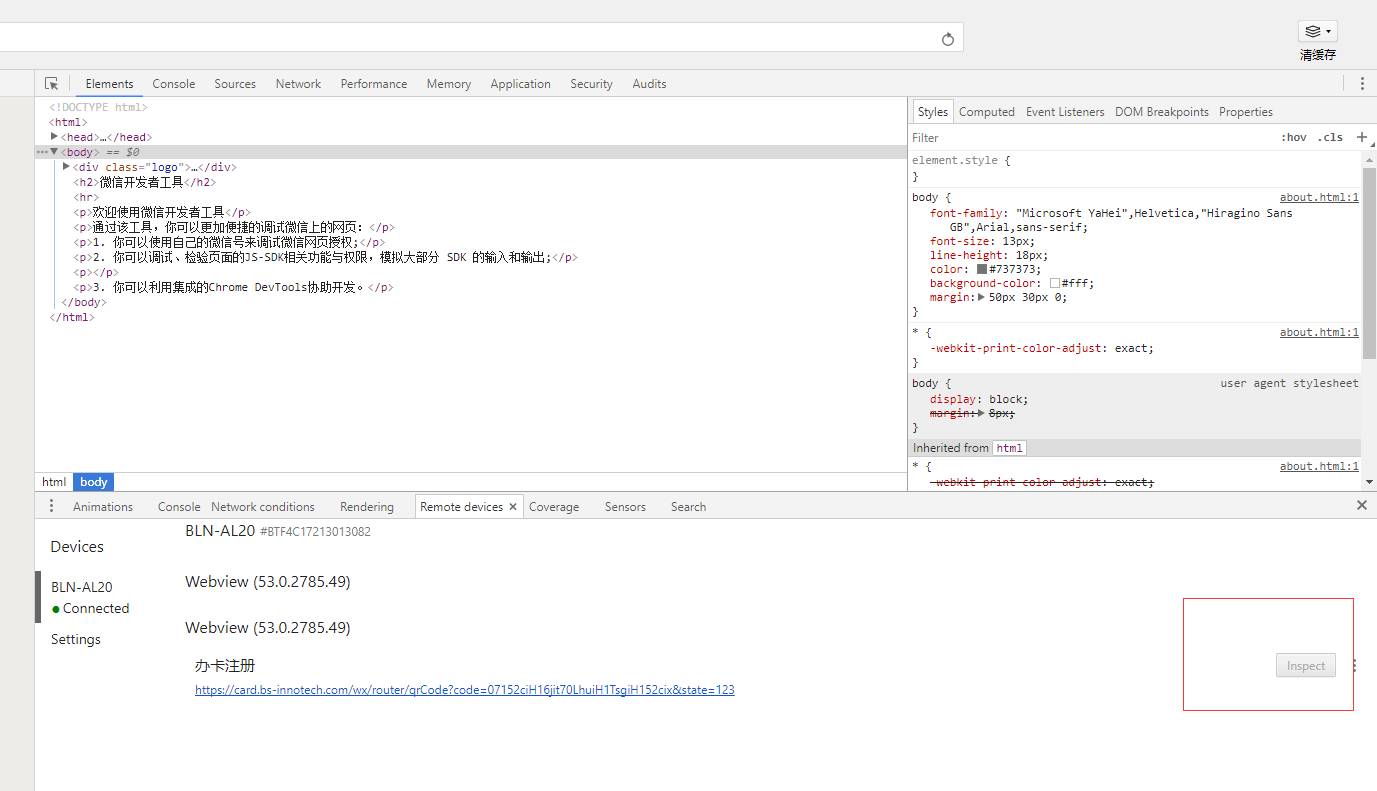Open the Computed styles tab

click(x=986, y=112)
